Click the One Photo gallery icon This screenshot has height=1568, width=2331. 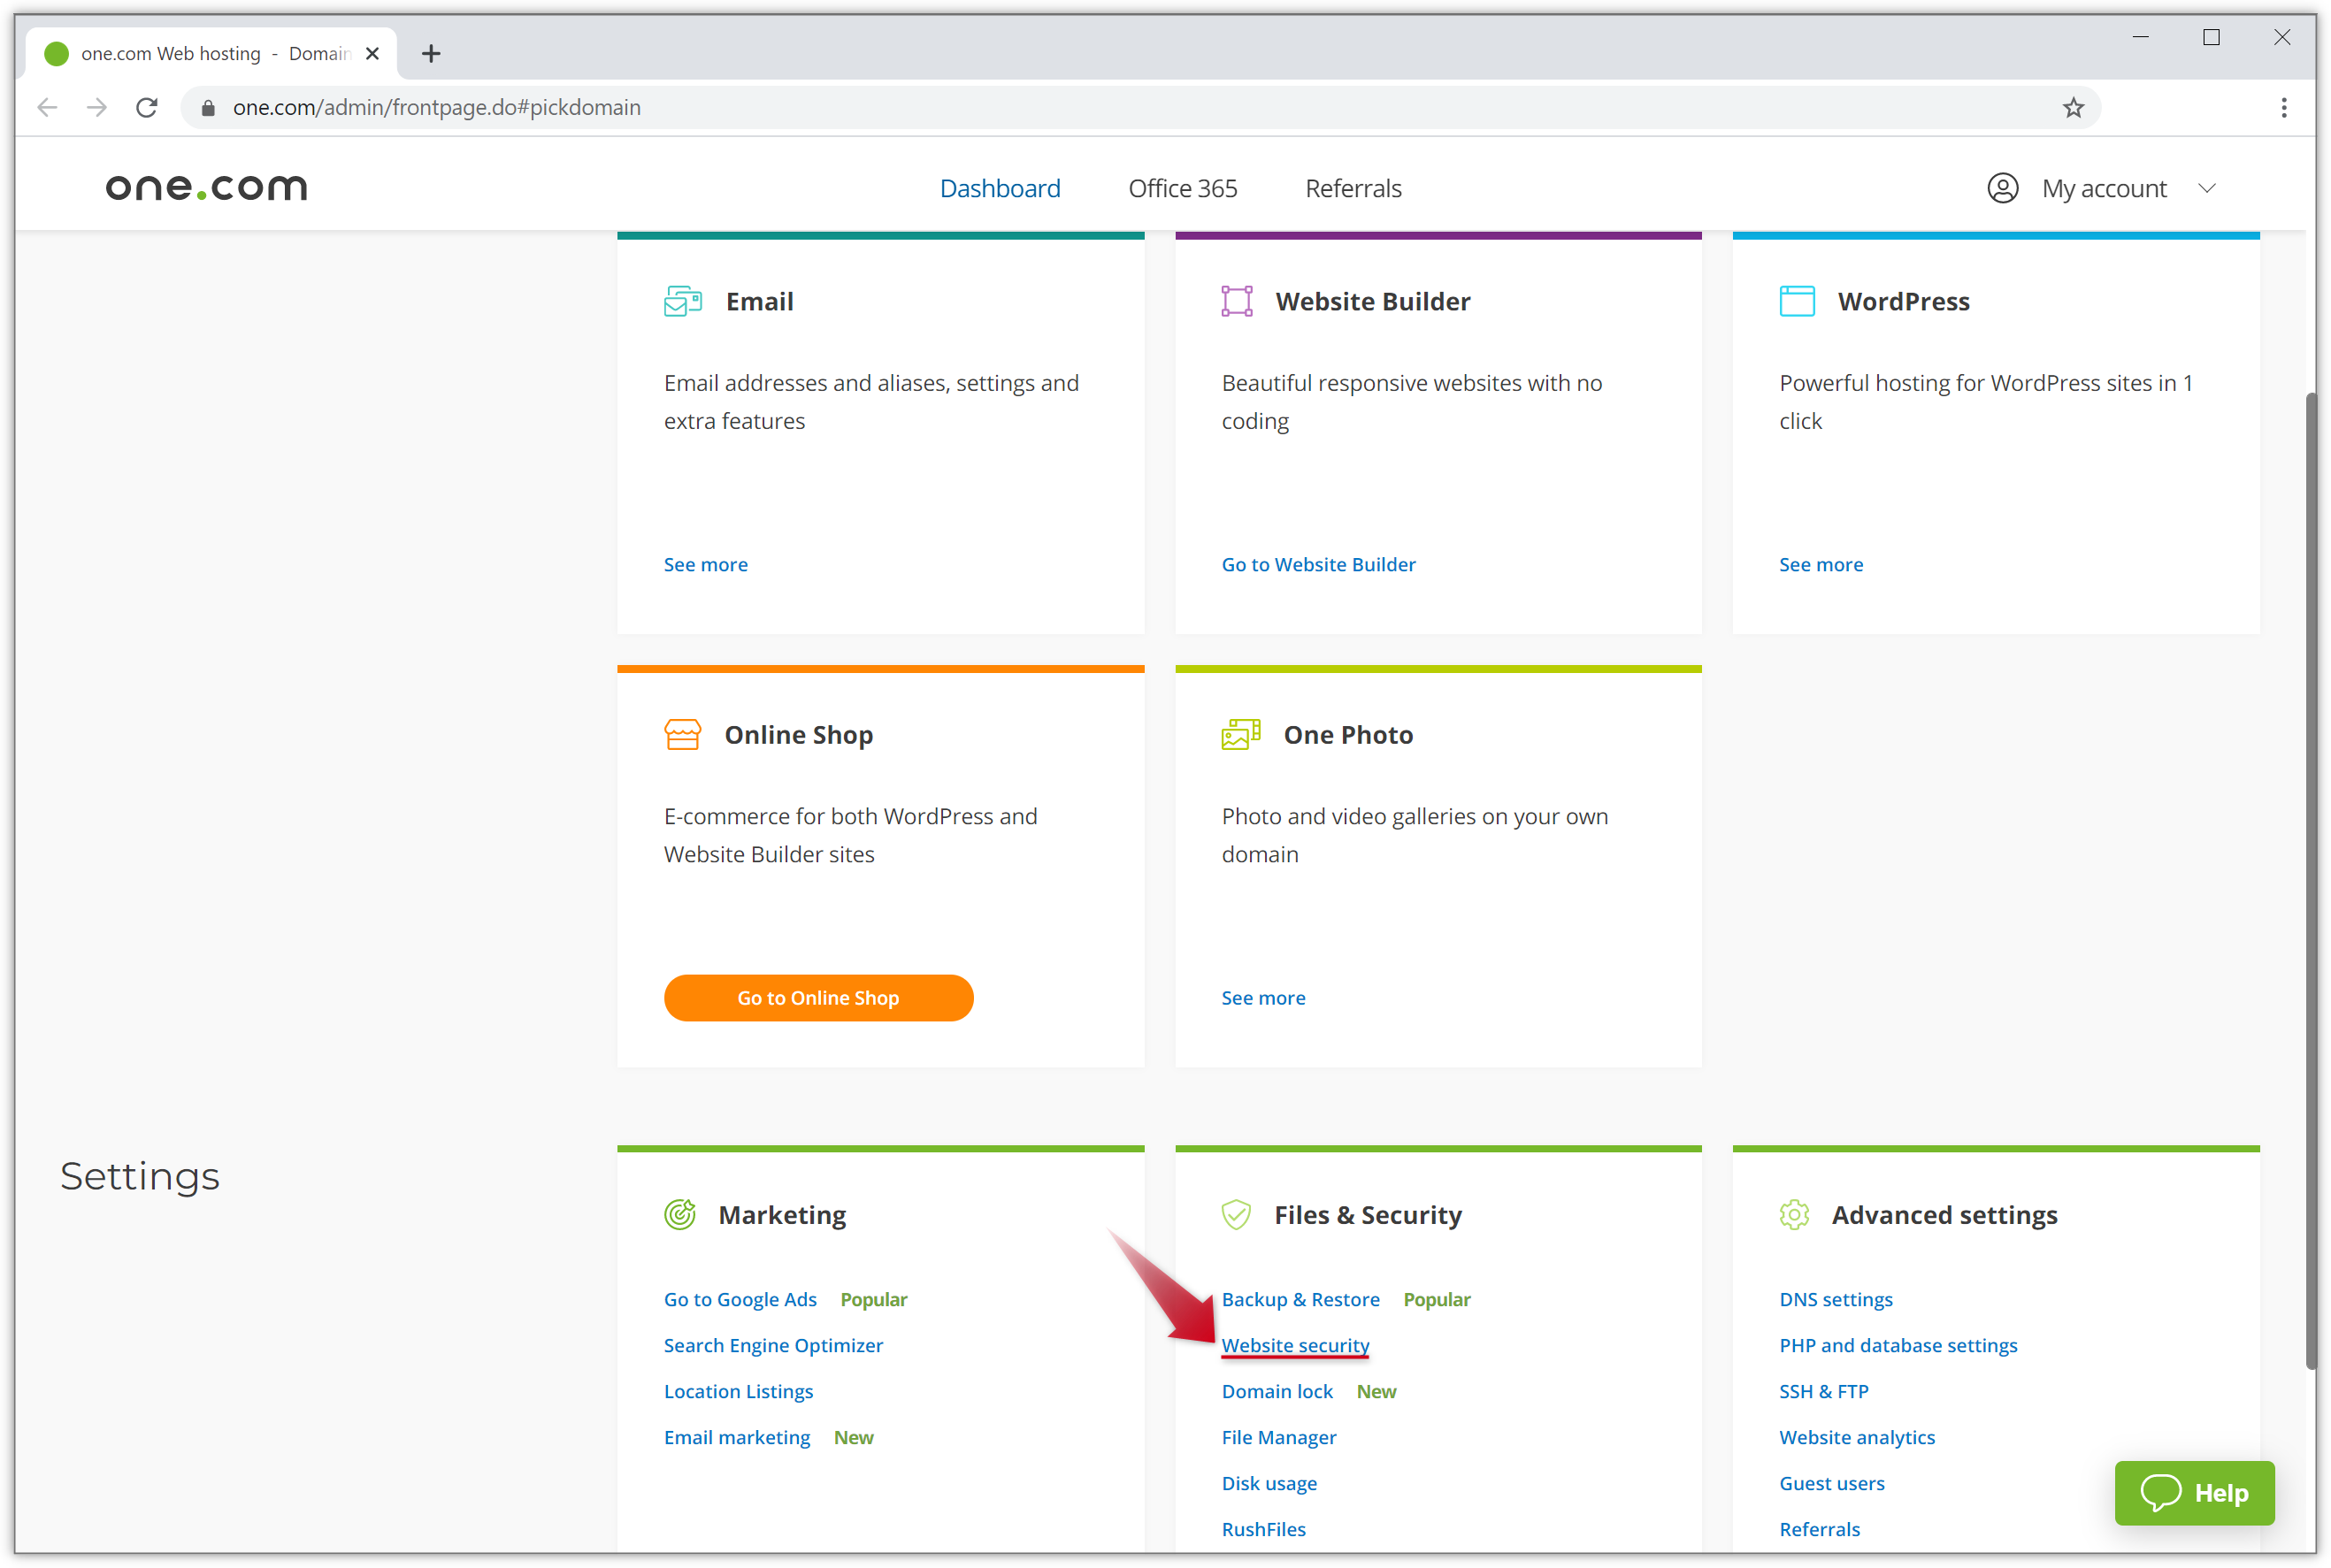[1239, 733]
